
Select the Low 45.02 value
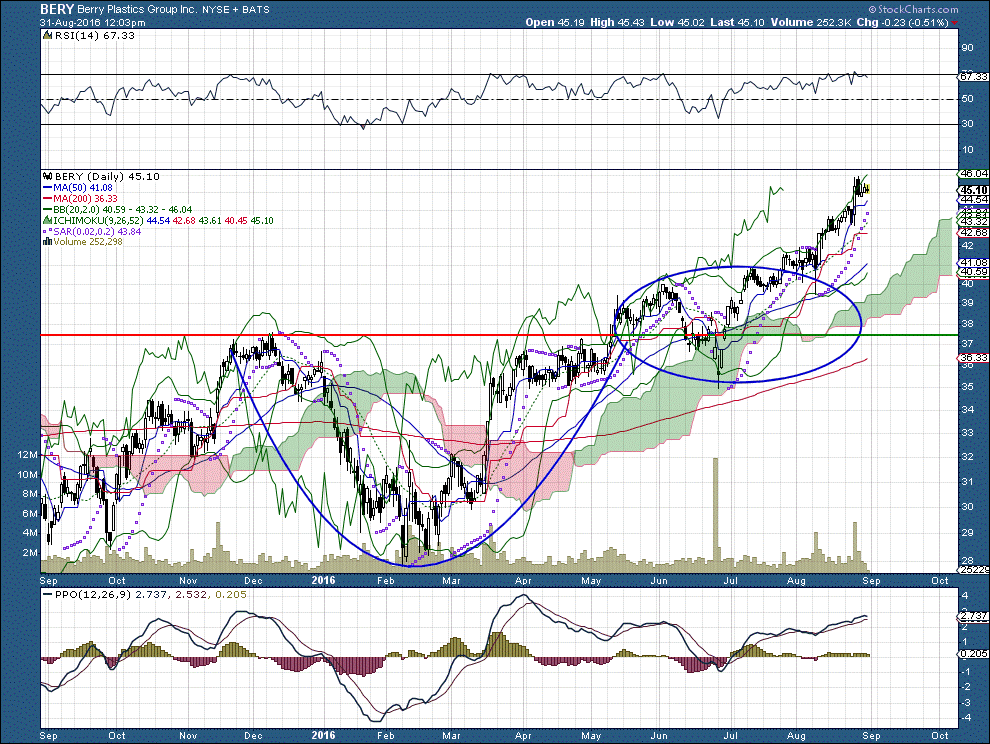click(677, 22)
